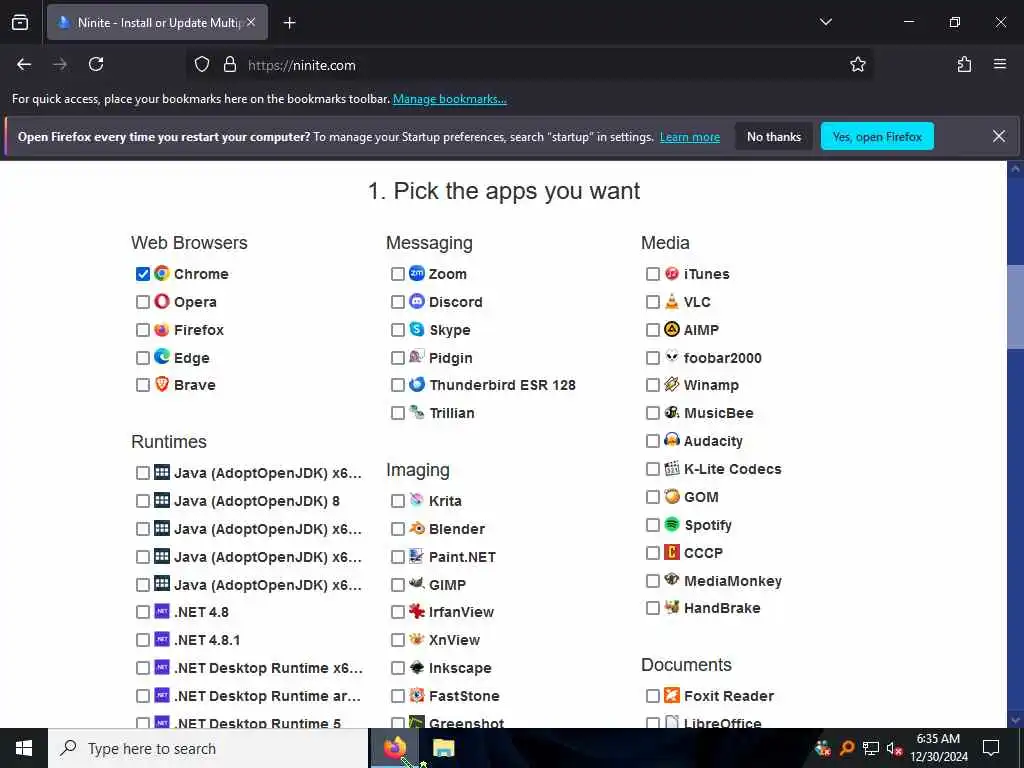Click the VLC cone icon

tap(672, 301)
